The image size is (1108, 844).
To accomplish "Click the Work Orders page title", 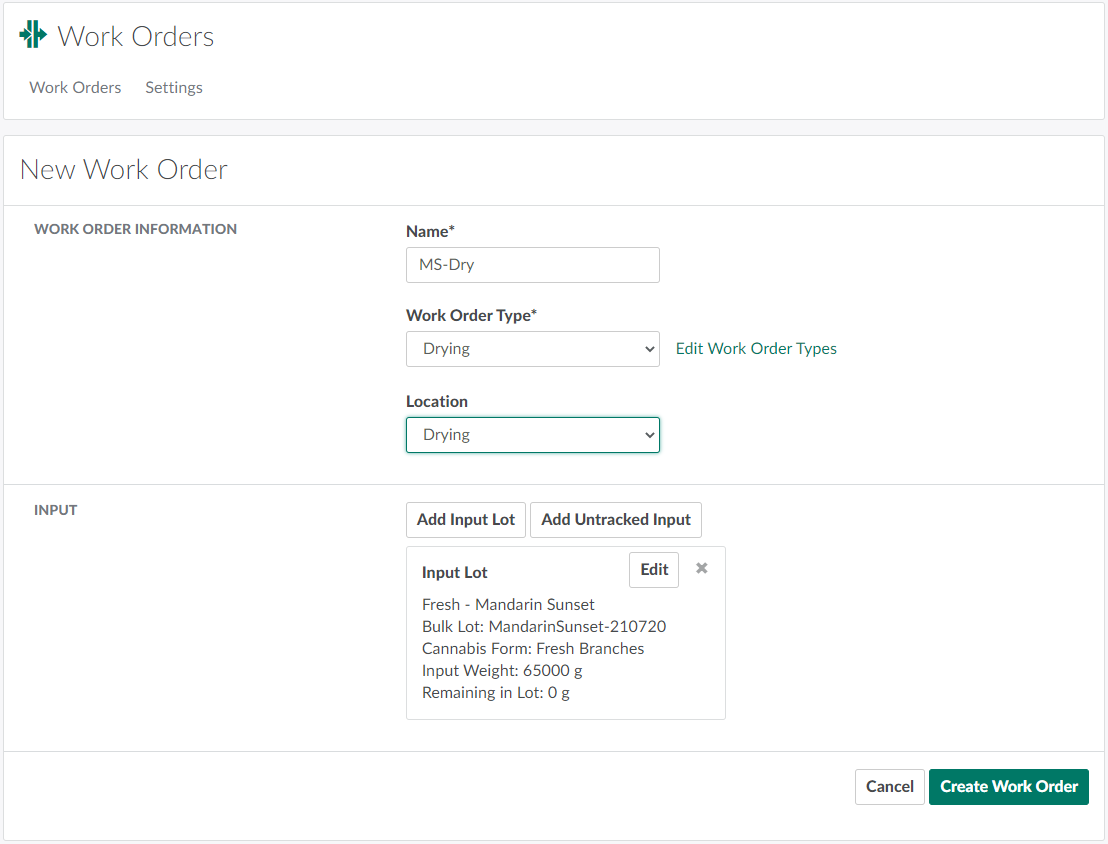I will click(136, 37).
